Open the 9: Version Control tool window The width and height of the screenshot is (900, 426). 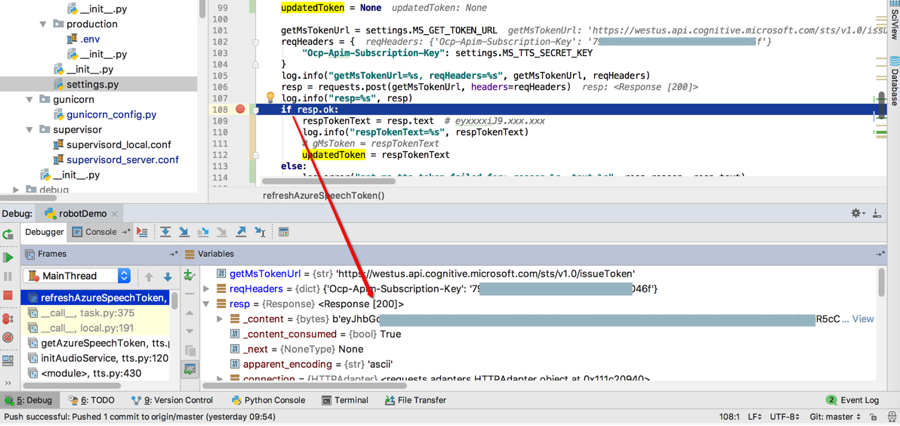(172, 400)
